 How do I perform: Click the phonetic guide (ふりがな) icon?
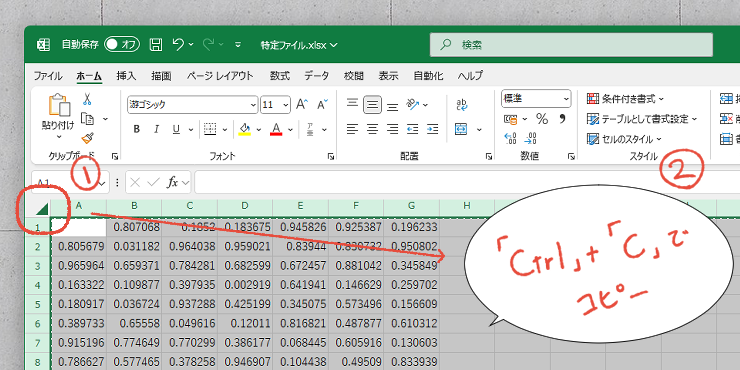point(310,129)
